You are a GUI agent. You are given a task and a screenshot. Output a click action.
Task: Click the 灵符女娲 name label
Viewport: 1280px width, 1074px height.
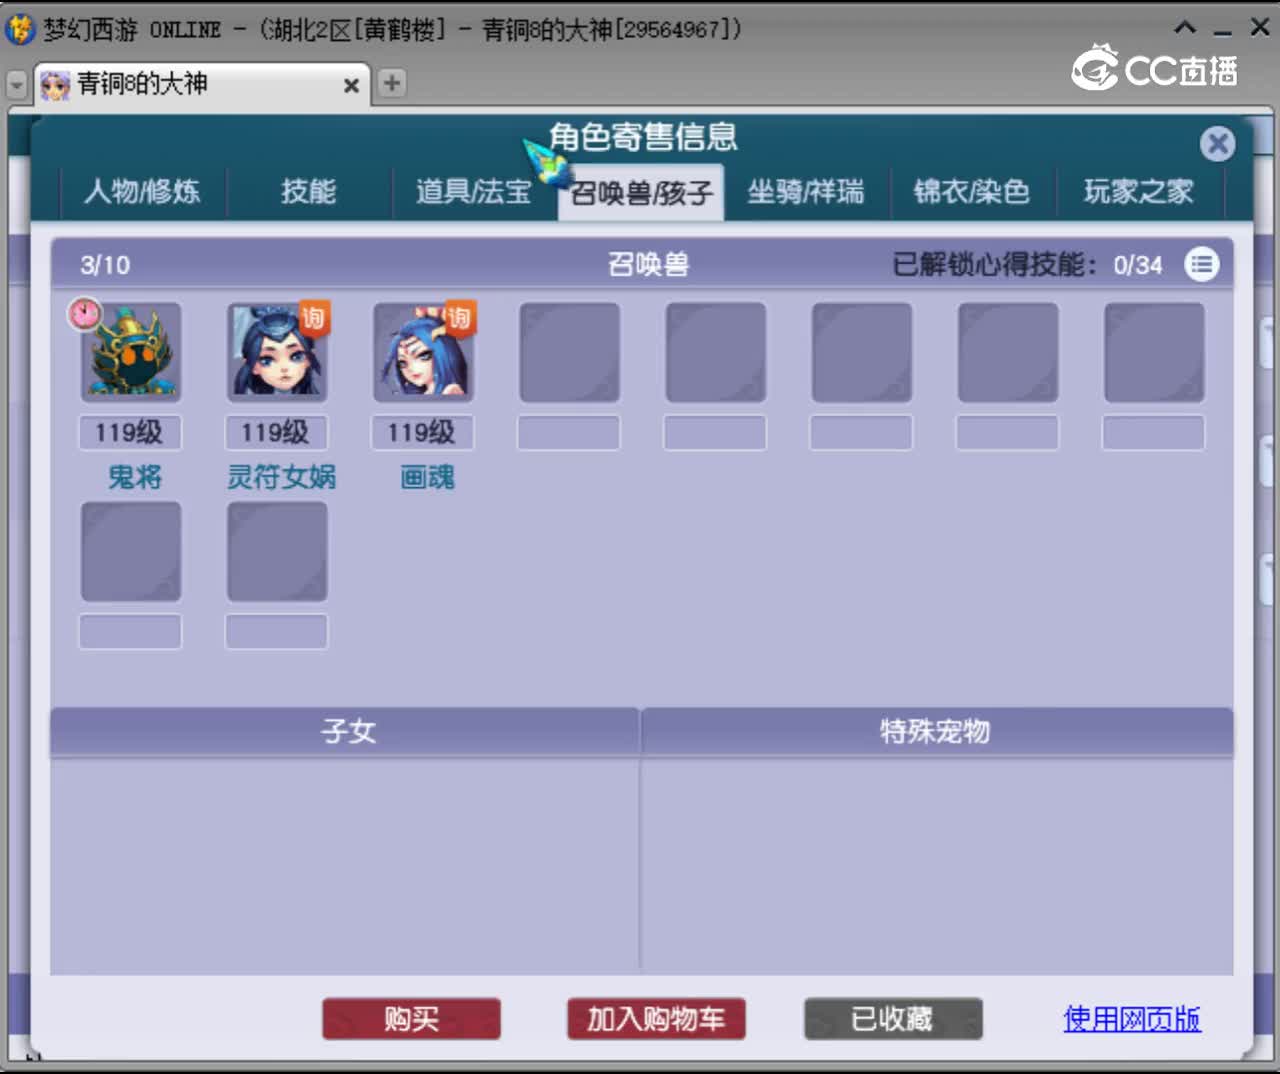click(x=281, y=477)
